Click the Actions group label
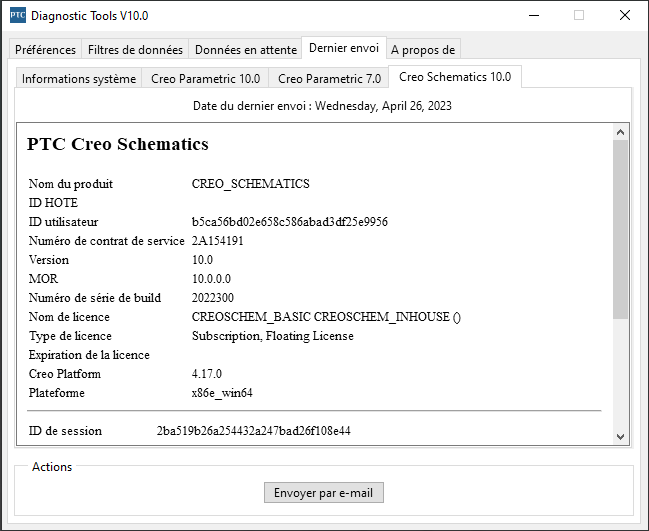This screenshot has width=649, height=531. [52, 467]
